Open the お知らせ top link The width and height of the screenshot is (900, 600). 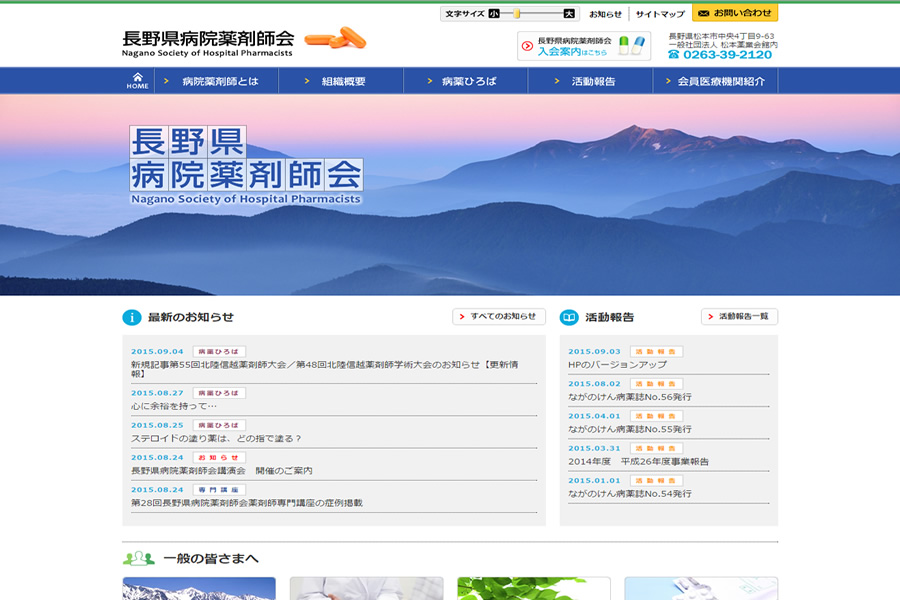click(x=605, y=14)
